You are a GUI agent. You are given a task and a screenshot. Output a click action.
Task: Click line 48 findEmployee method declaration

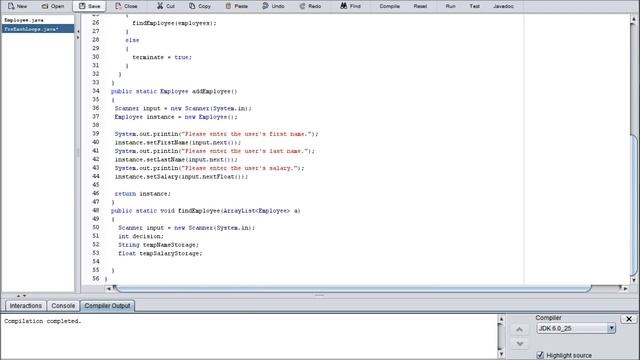[x=205, y=211]
